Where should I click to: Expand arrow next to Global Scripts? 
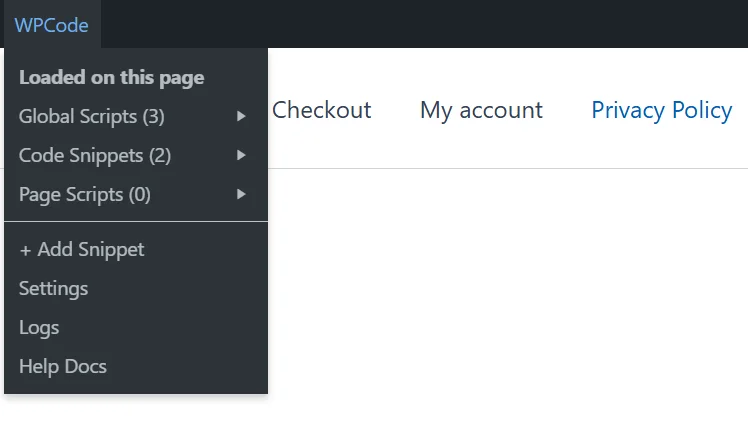tap(241, 116)
